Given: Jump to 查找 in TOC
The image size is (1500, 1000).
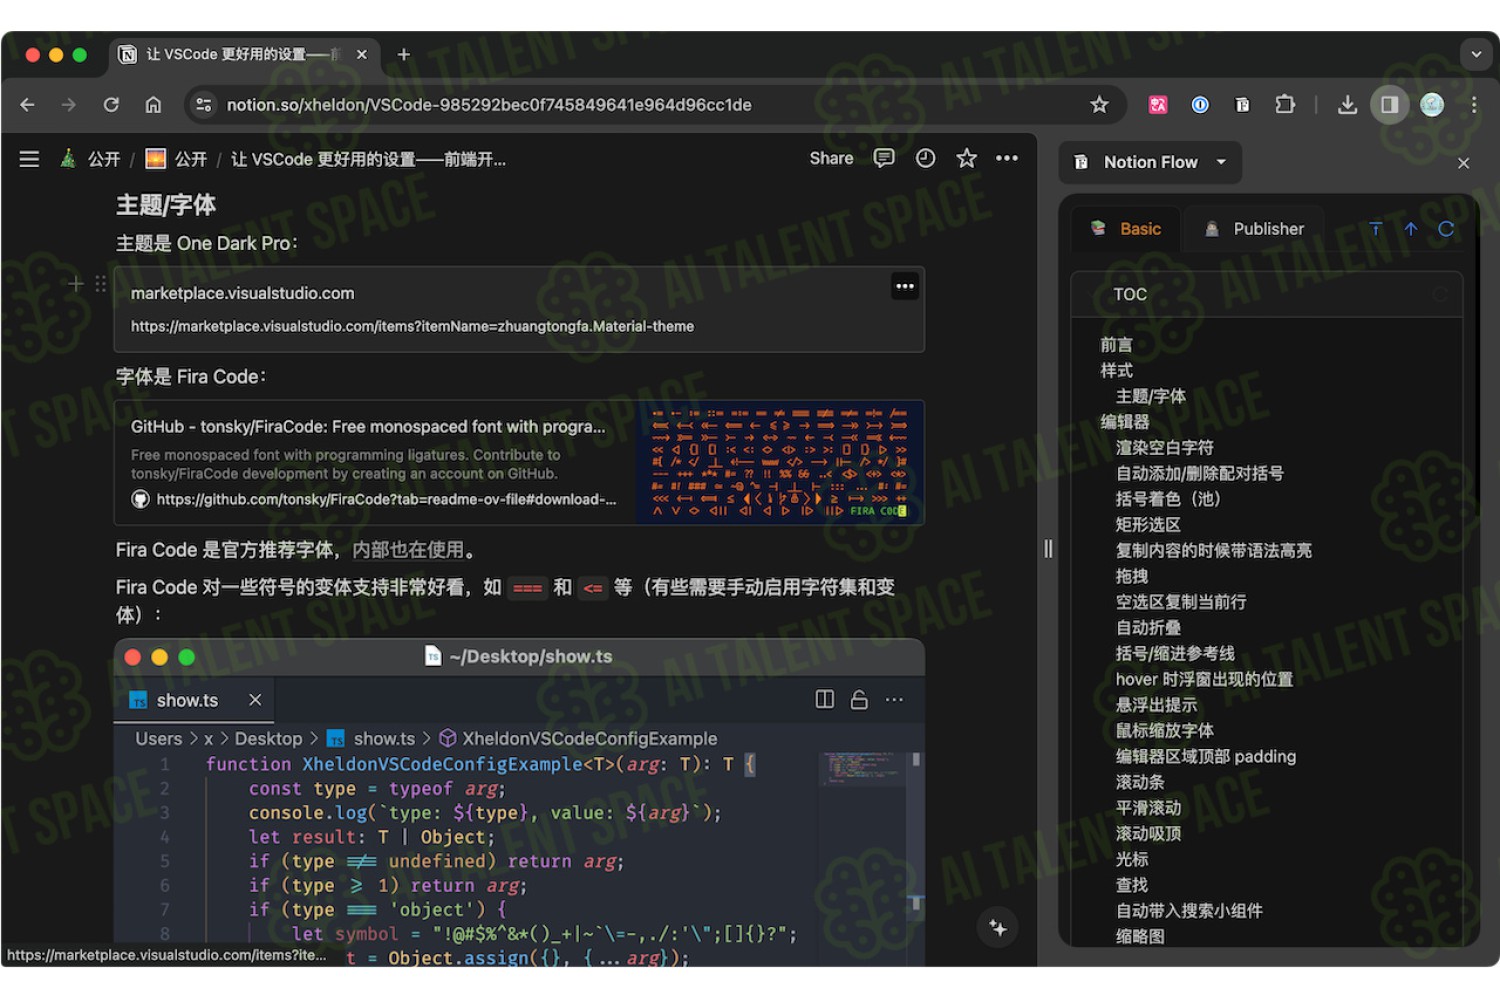Looking at the screenshot, I should tap(1132, 885).
